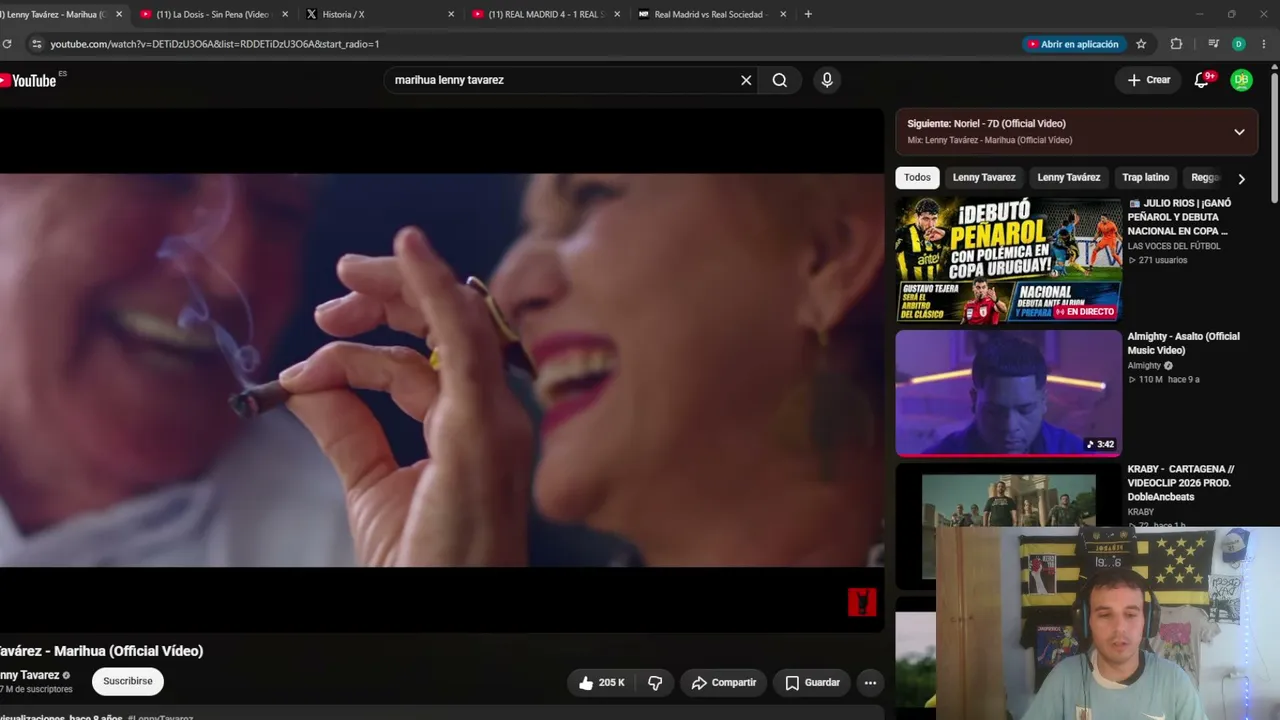The image size is (1280, 720).
Task: Open the YouTube account avatar menu
Action: pyautogui.click(x=1241, y=80)
